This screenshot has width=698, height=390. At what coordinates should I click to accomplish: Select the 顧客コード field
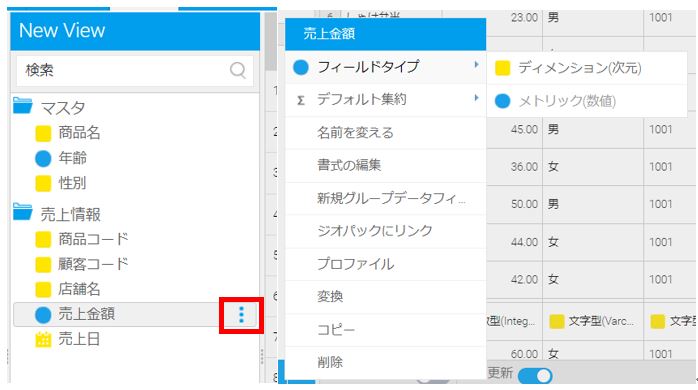coord(93,264)
